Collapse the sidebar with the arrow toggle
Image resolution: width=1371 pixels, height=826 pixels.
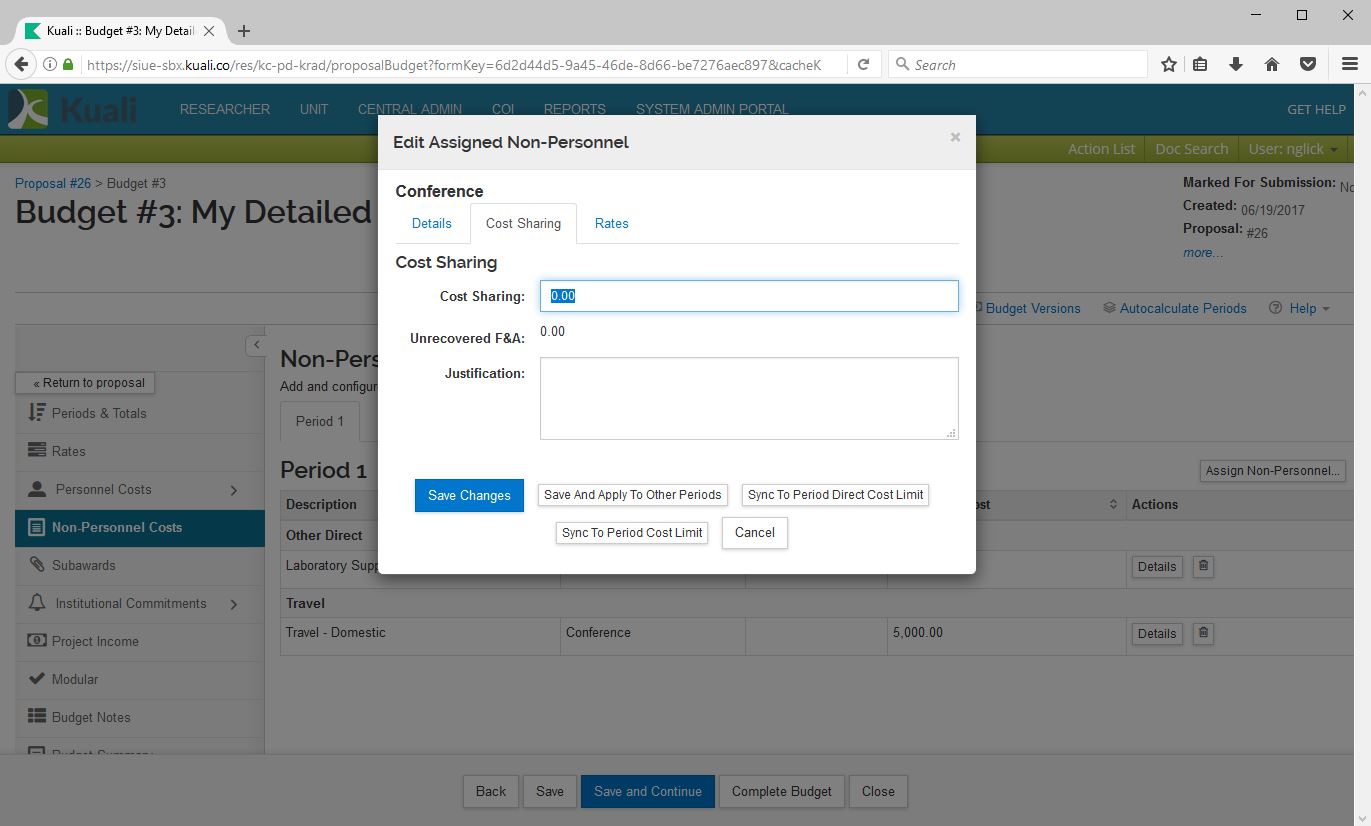click(x=256, y=345)
